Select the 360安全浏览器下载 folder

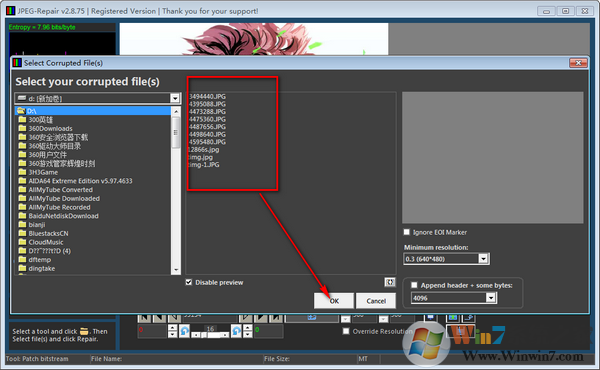[x=58, y=137]
